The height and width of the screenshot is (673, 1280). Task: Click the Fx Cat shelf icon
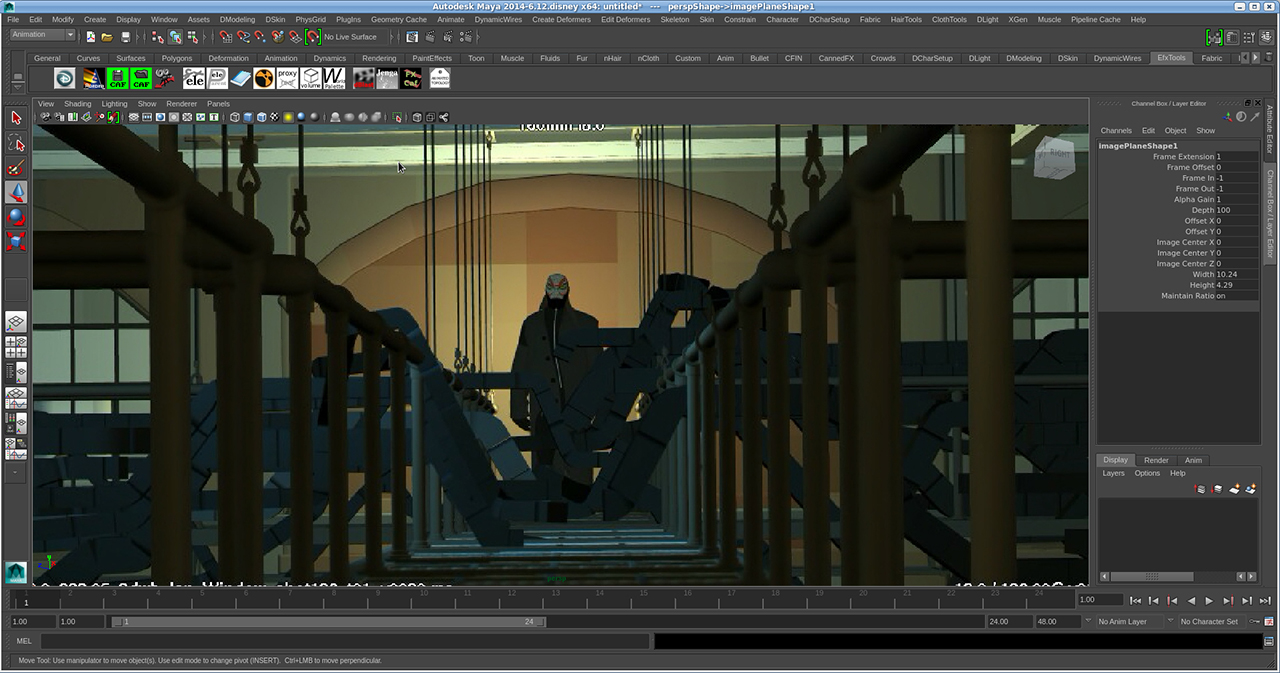[x=412, y=78]
